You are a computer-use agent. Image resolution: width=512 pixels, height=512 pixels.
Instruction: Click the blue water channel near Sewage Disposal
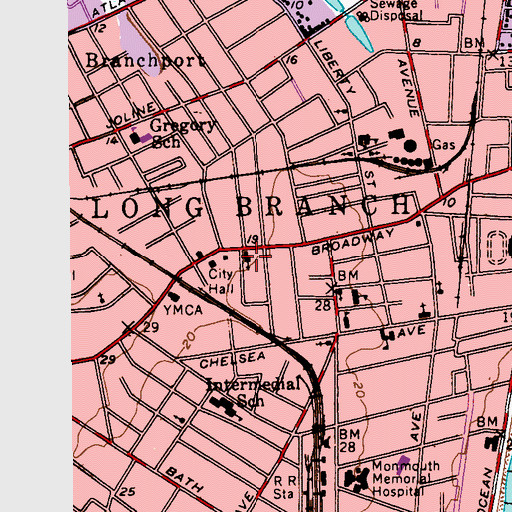click(x=360, y=33)
